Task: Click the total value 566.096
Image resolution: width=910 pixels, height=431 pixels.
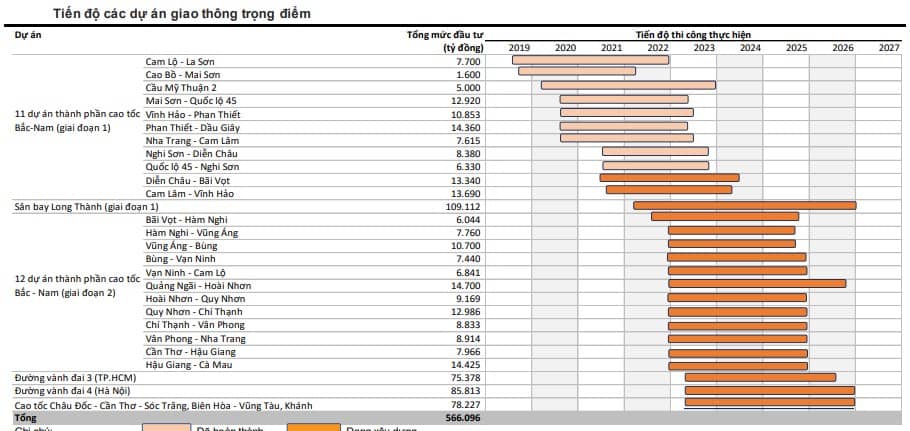Action: click(x=461, y=418)
